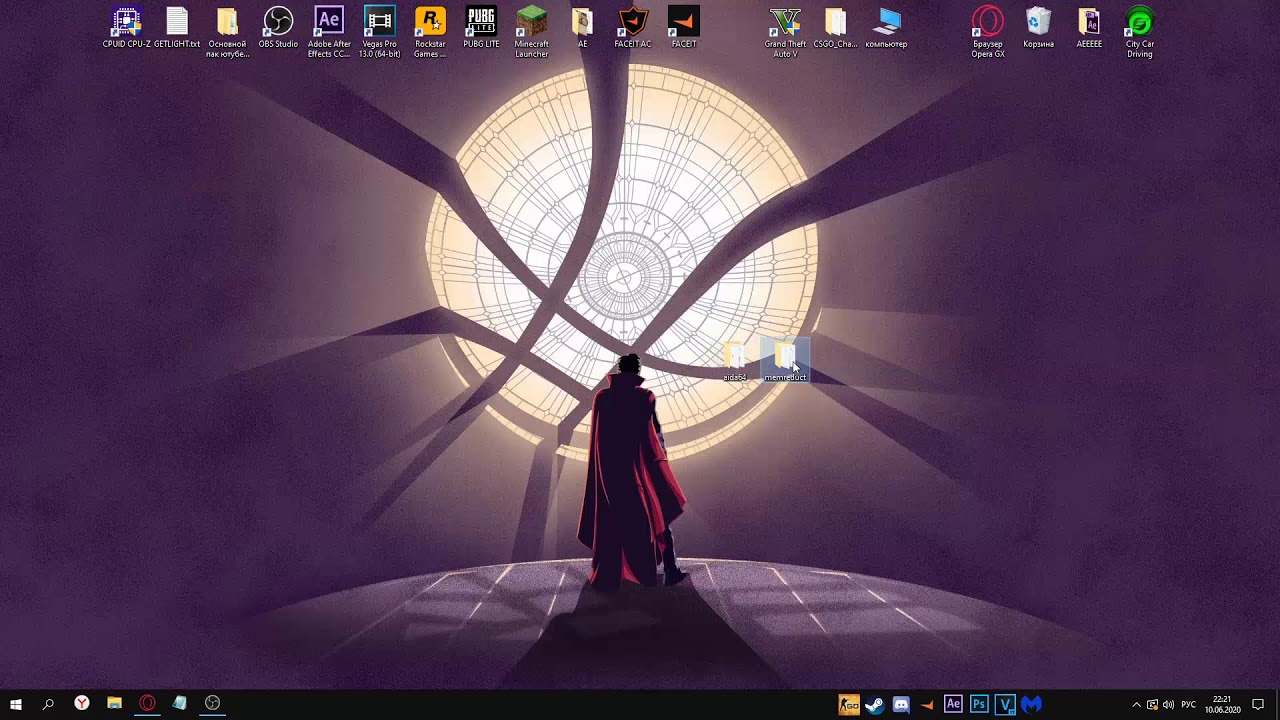Select the Adobe After Effects CC desktop shortcut

click(x=329, y=33)
